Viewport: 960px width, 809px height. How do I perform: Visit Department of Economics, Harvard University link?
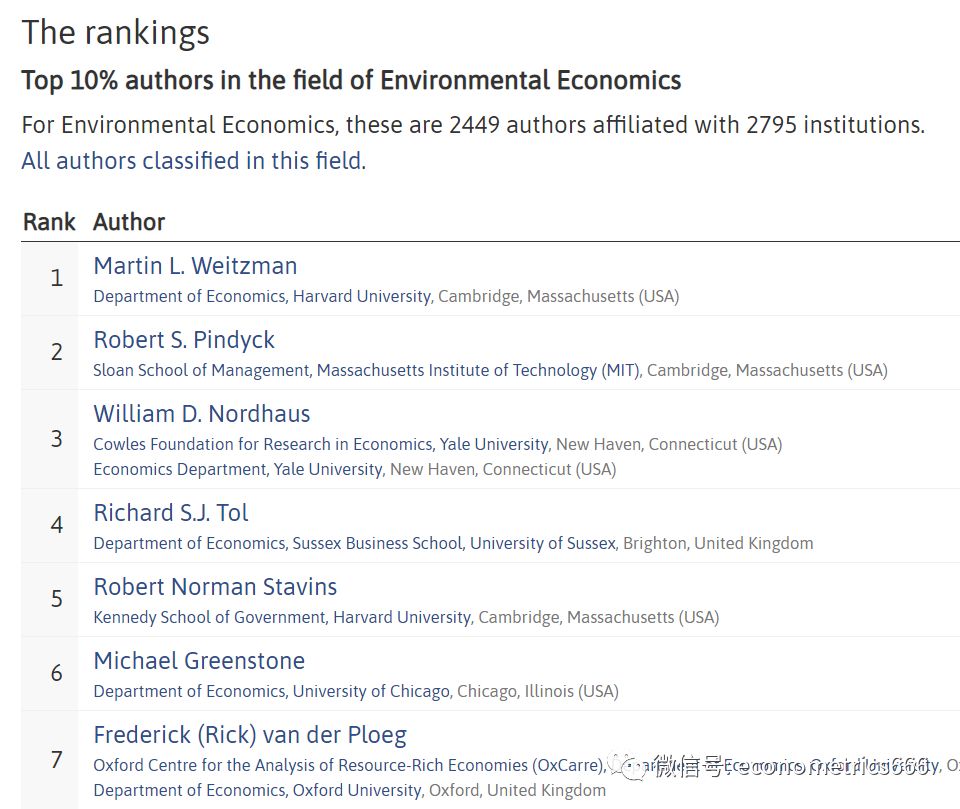pos(263,296)
